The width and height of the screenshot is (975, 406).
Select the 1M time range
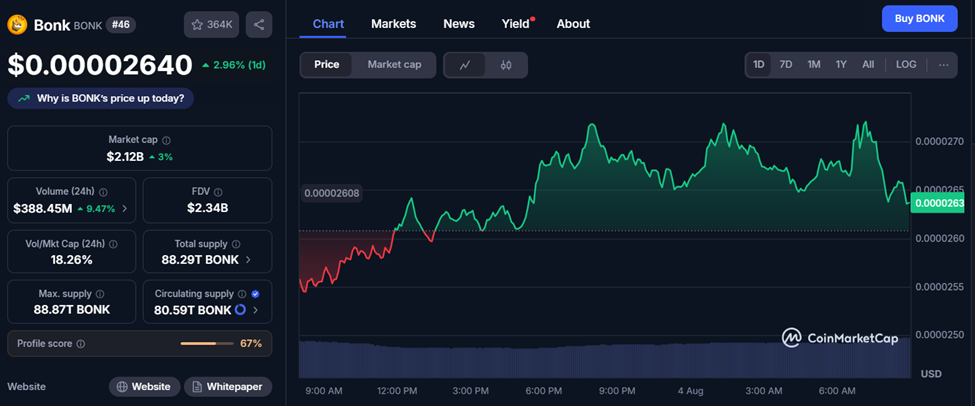pyautogui.click(x=814, y=65)
